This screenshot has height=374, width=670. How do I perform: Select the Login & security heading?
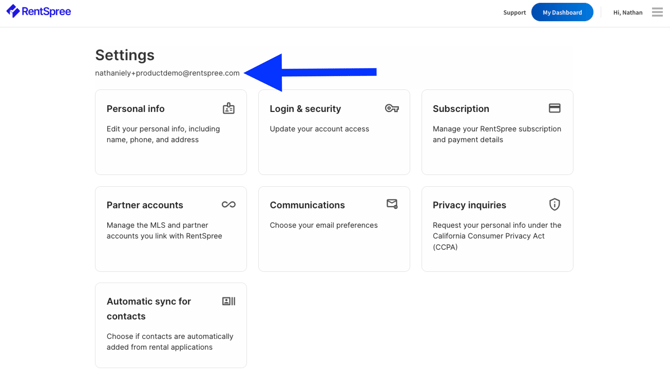[x=305, y=109]
